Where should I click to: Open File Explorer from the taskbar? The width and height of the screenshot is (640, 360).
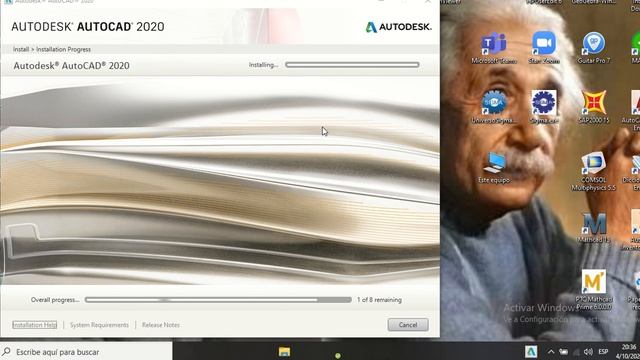(x=284, y=351)
